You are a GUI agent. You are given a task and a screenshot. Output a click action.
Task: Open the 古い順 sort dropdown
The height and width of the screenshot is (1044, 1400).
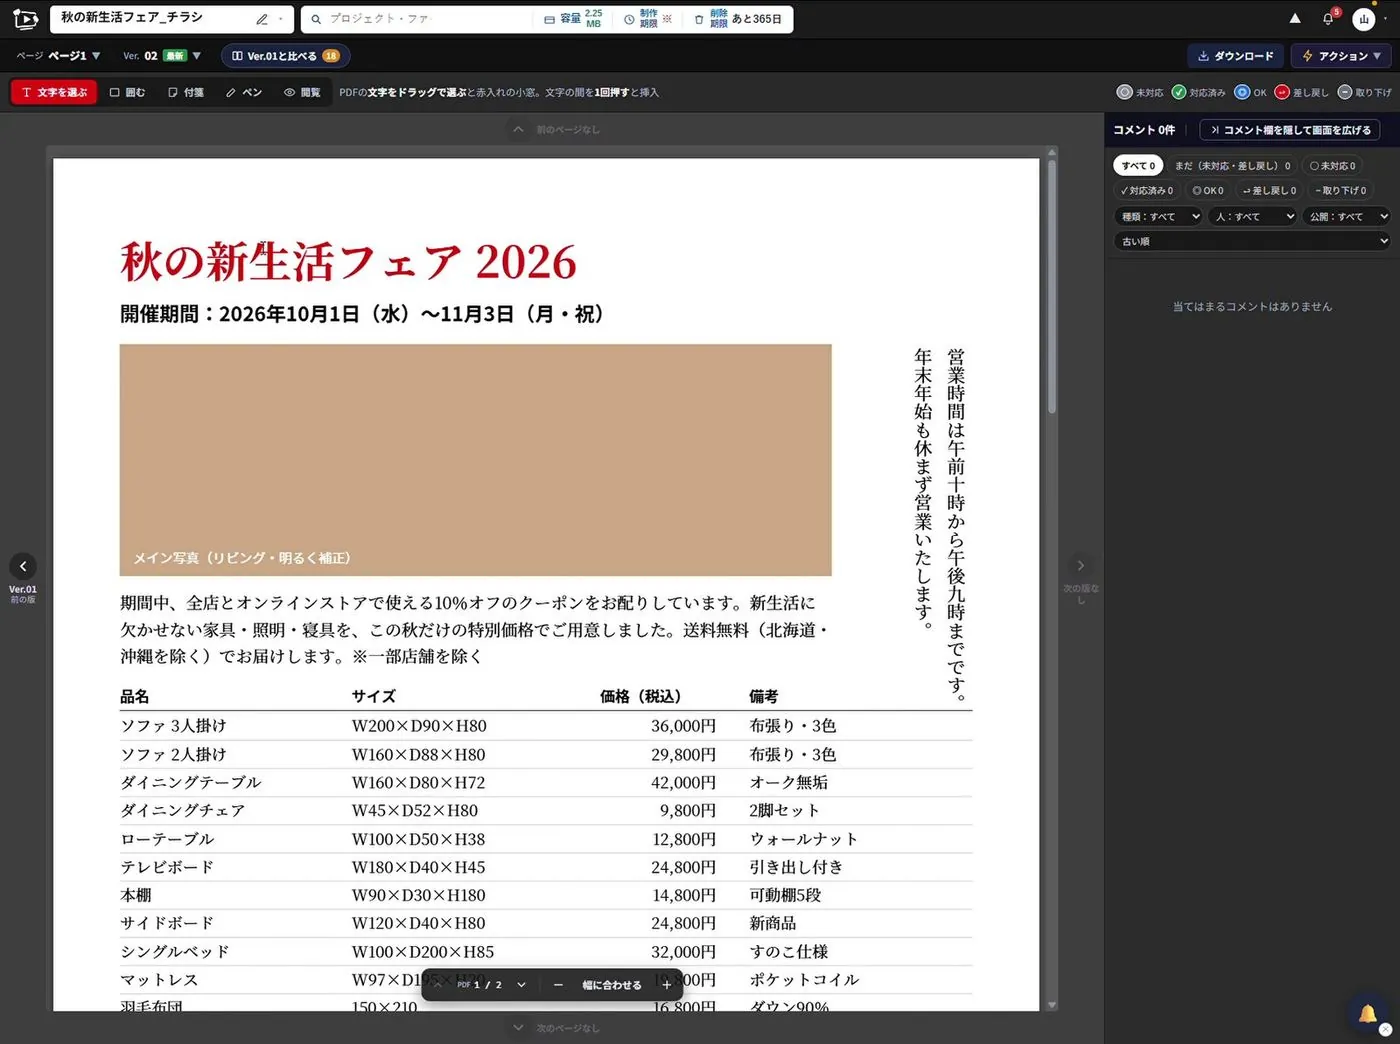coord(1253,241)
